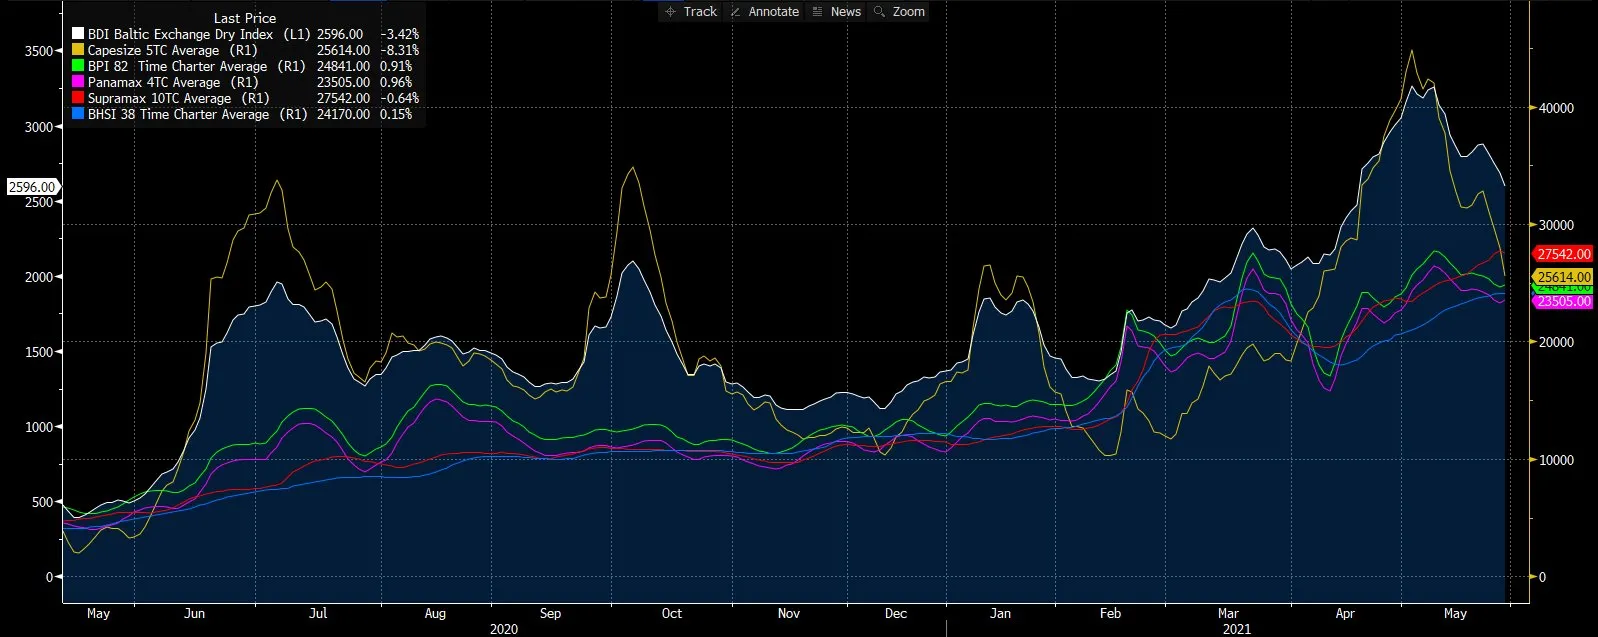The image size is (1598, 637).
Task: Click the blue BHSI 38 legend swatch
Action: point(78,114)
